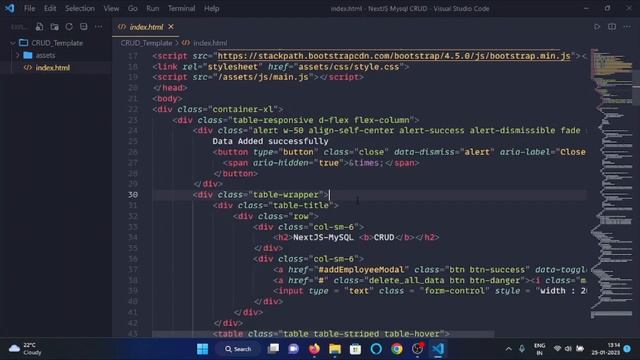Click the Visual Studio Code taskbar icon
This screenshot has height=360, width=640.
[x=438, y=349]
